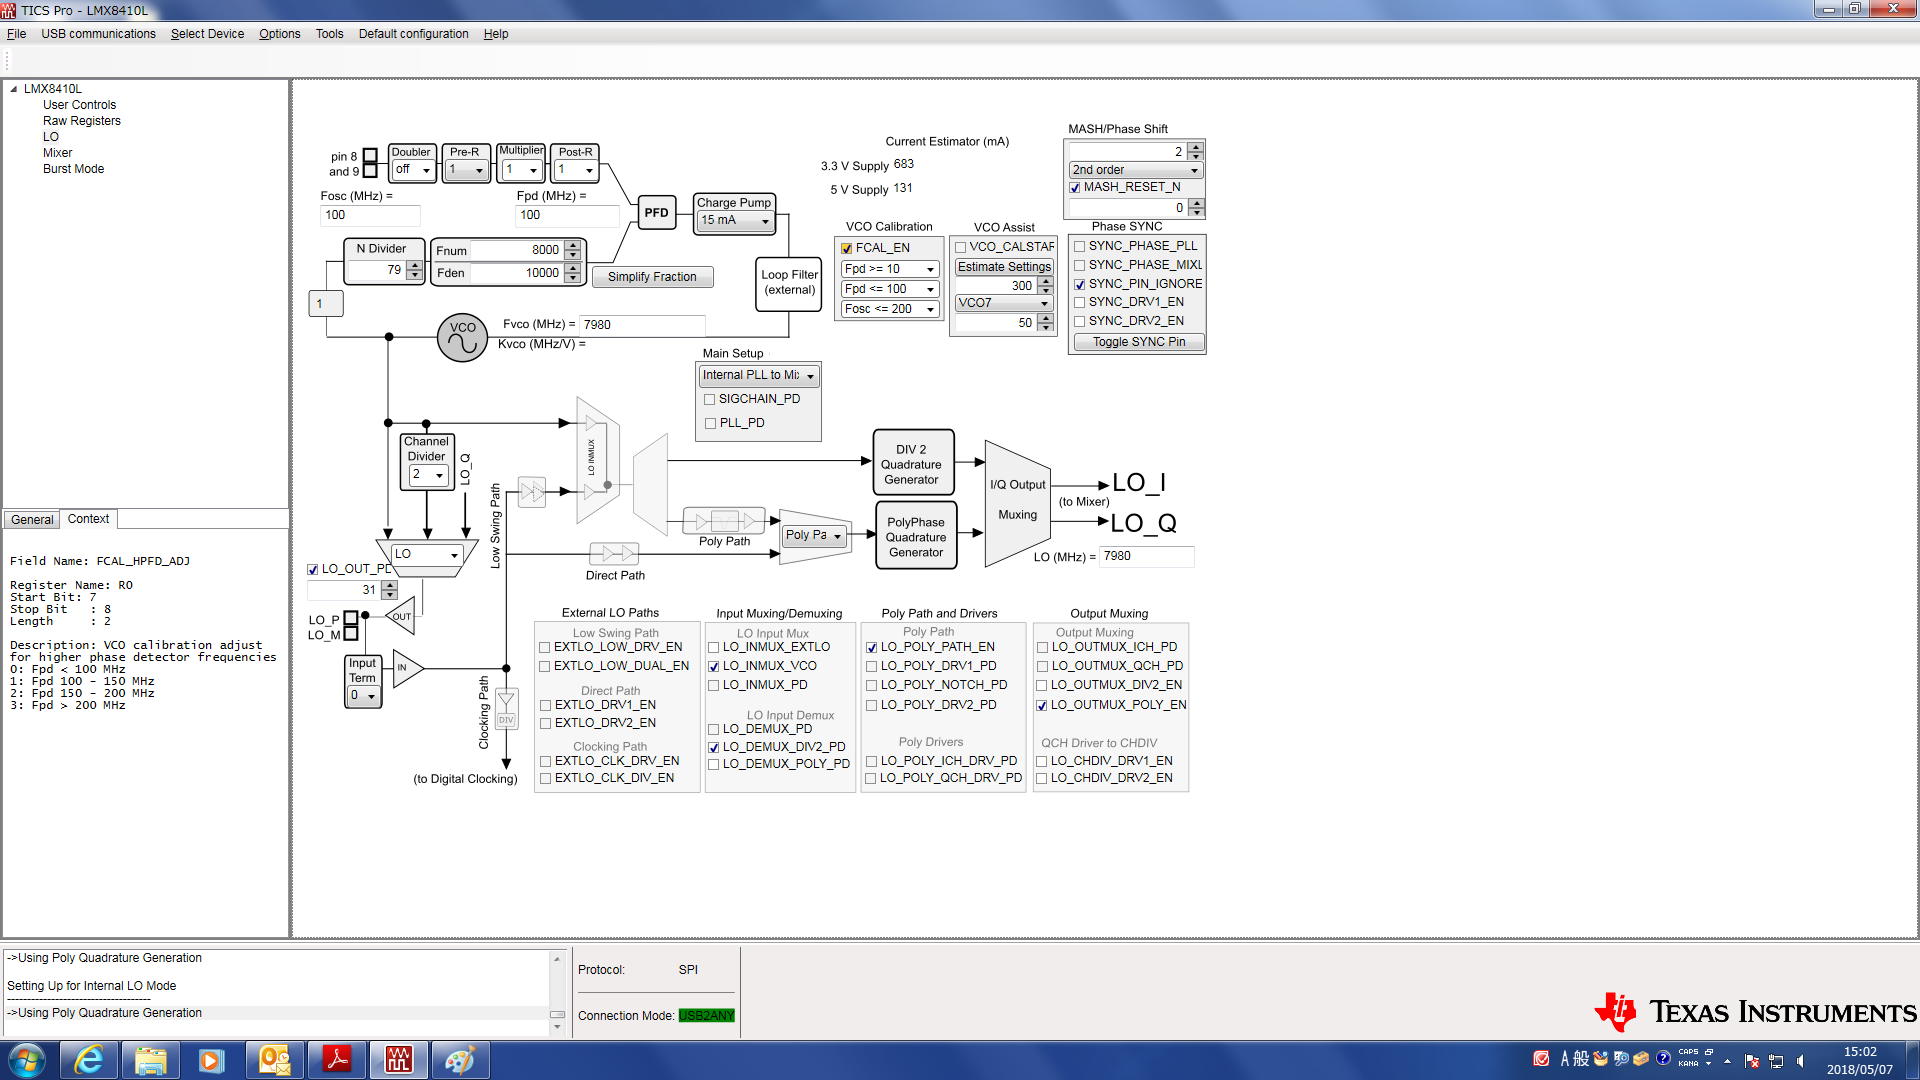Click TICS Pro taskbar icon

point(399,1060)
